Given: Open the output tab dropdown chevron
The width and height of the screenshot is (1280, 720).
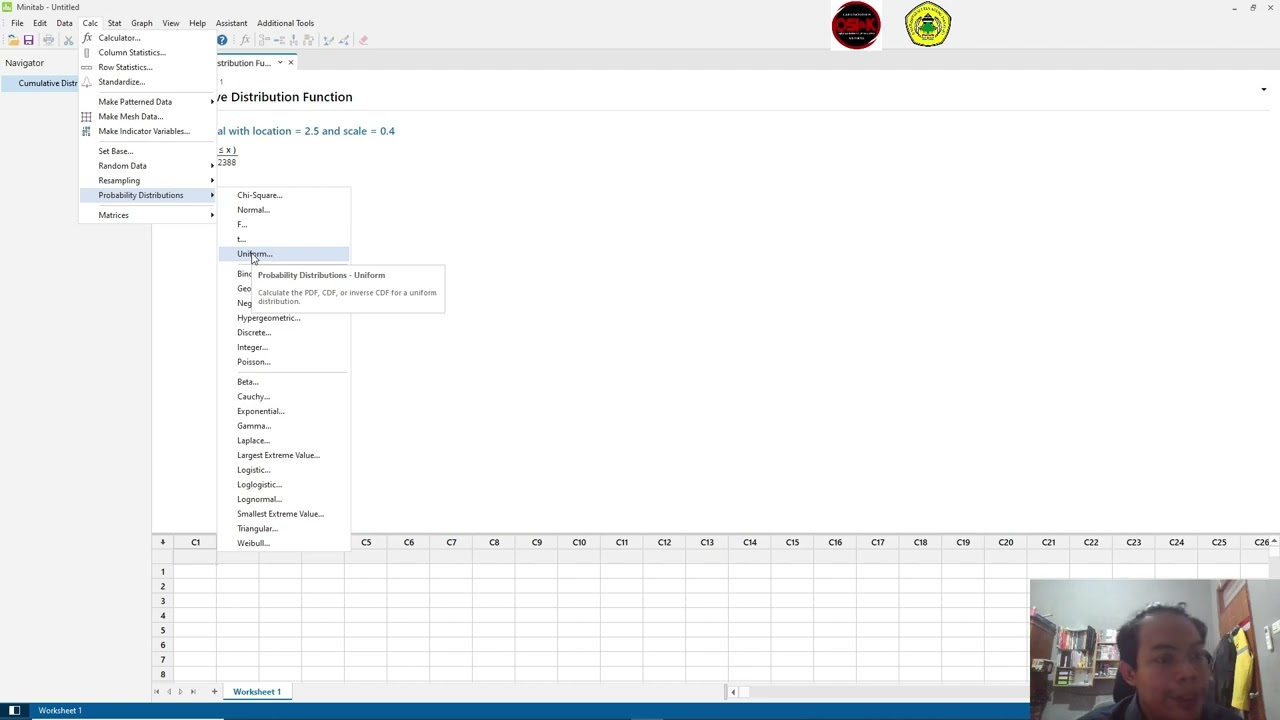Looking at the screenshot, I should [x=280, y=63].
